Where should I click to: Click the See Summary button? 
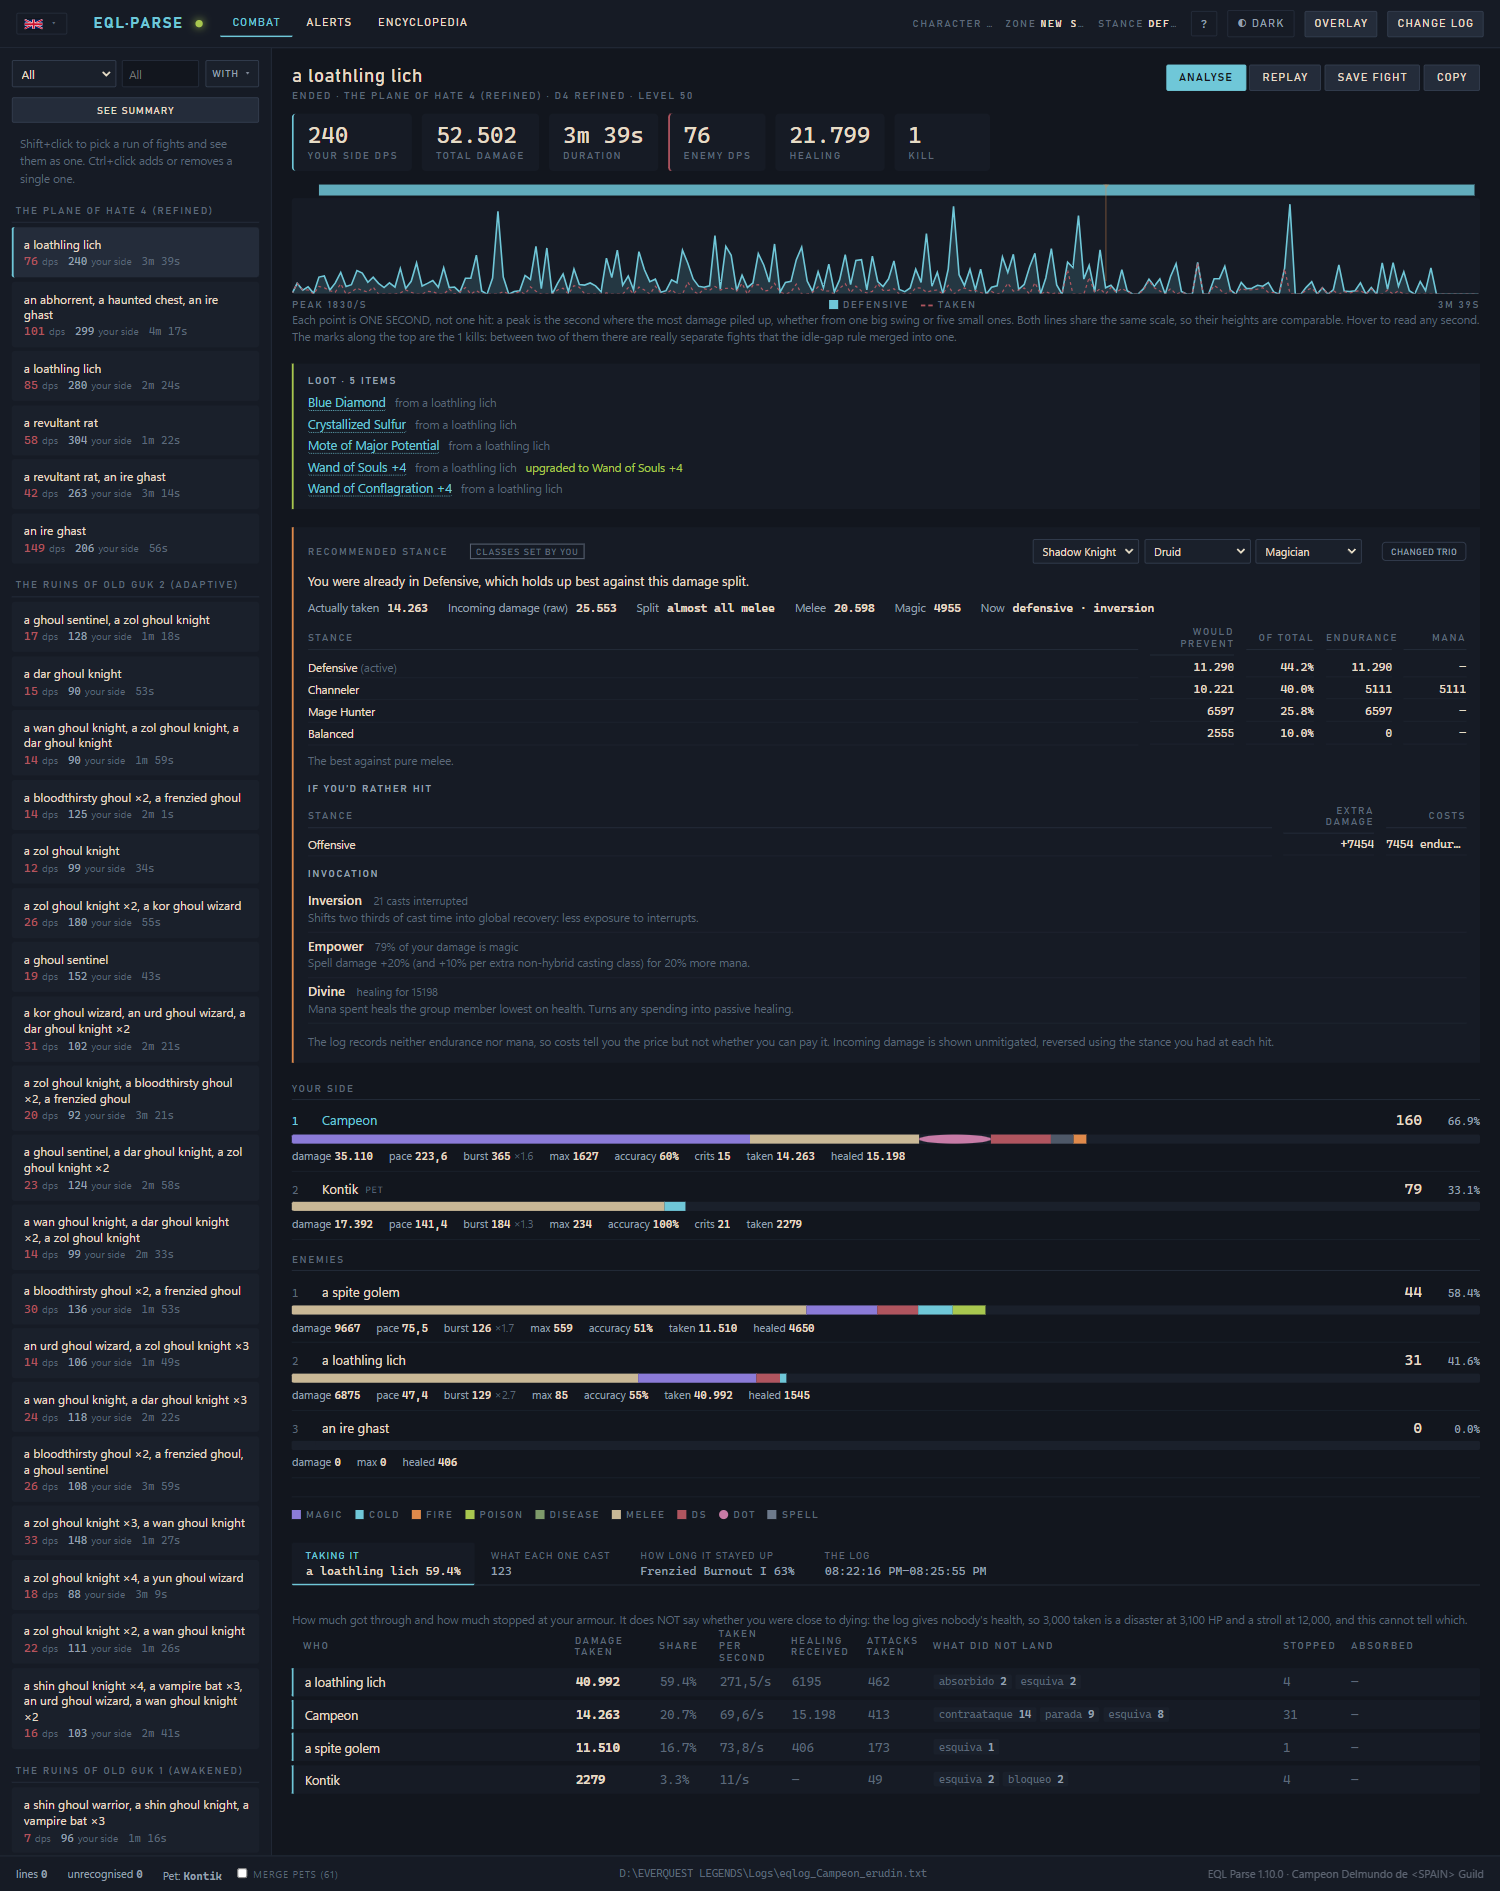(x=135, y=110)
